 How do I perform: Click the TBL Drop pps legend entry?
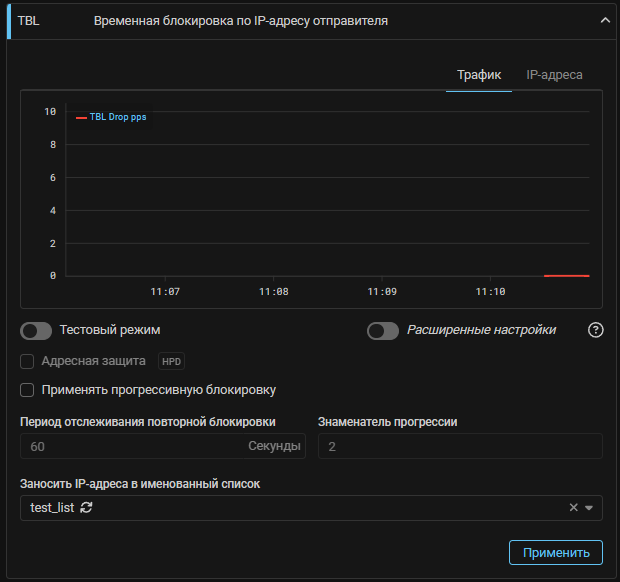pyautogui.click(x=112, y=117)
